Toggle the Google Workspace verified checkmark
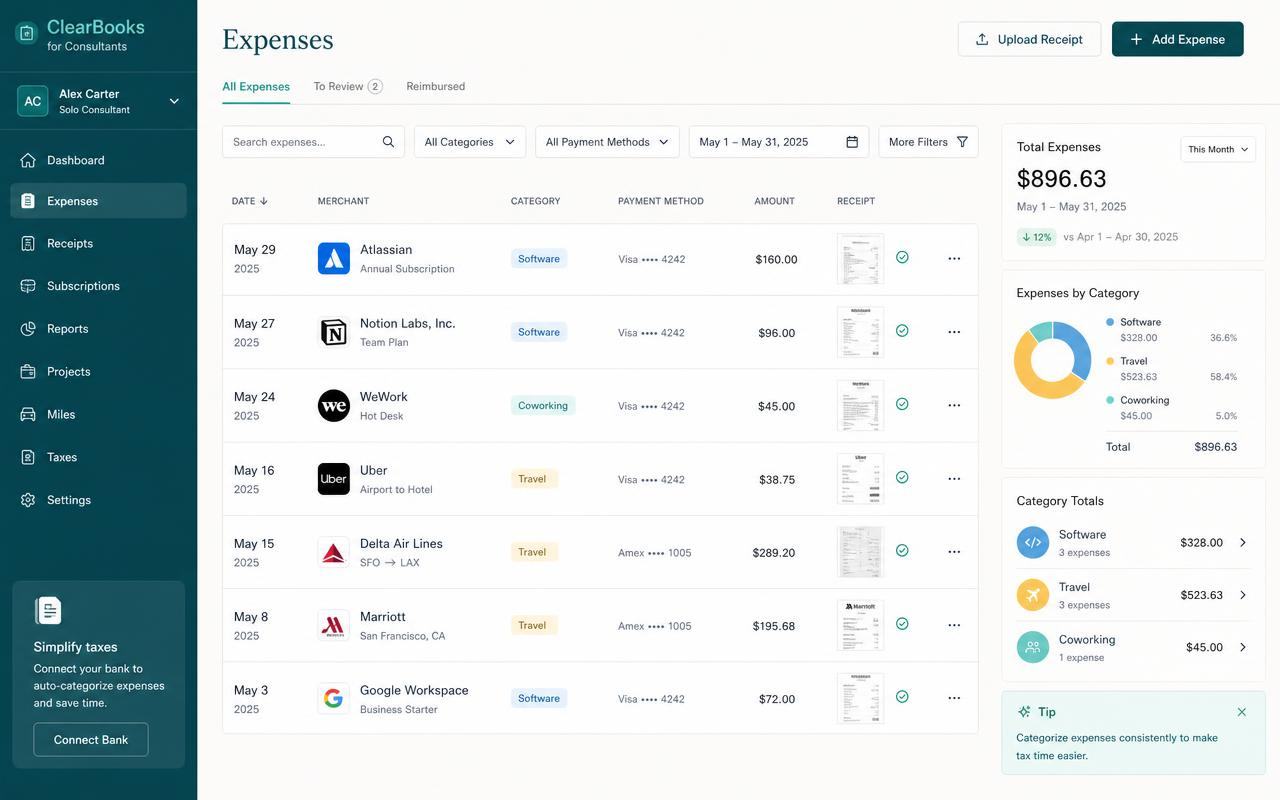 (902, 696)
